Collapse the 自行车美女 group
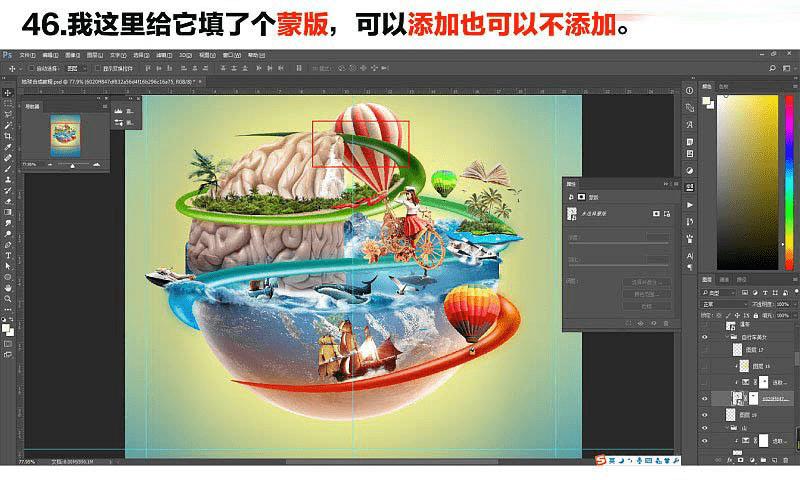This screenshot has width=800, height=480. point(728,337)
